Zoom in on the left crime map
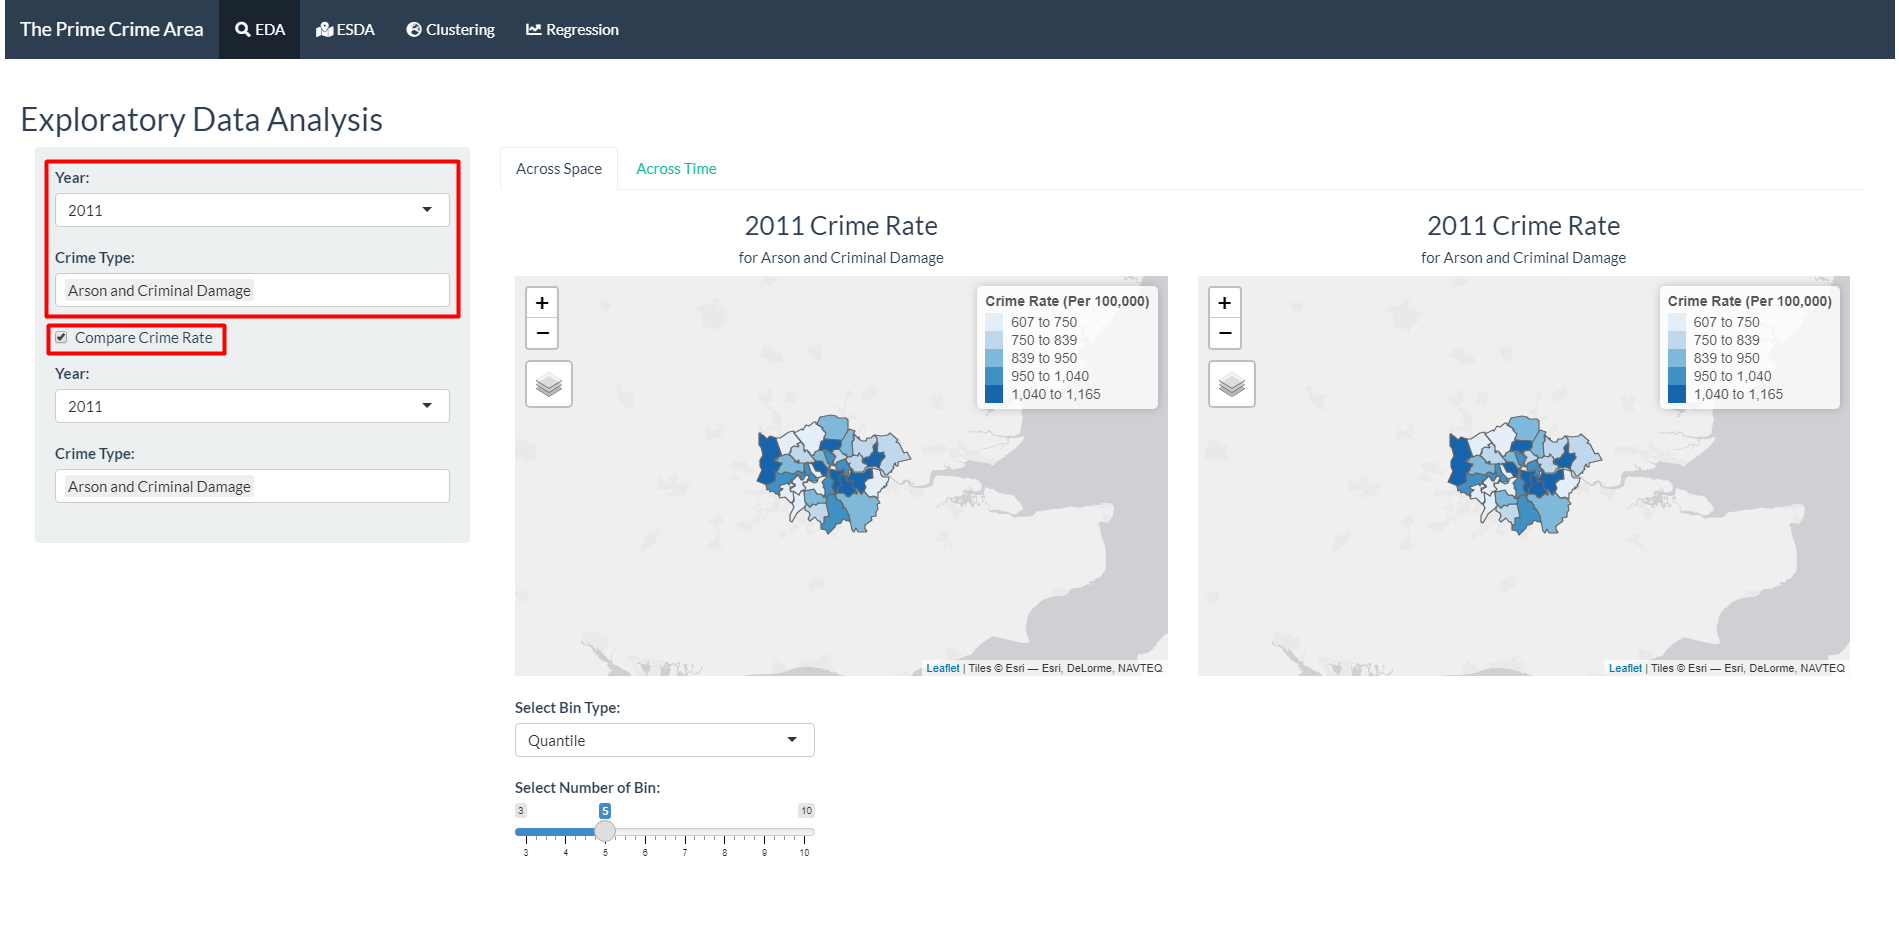1899x934 pixels. pyautogui.click(x=542, y=303)
